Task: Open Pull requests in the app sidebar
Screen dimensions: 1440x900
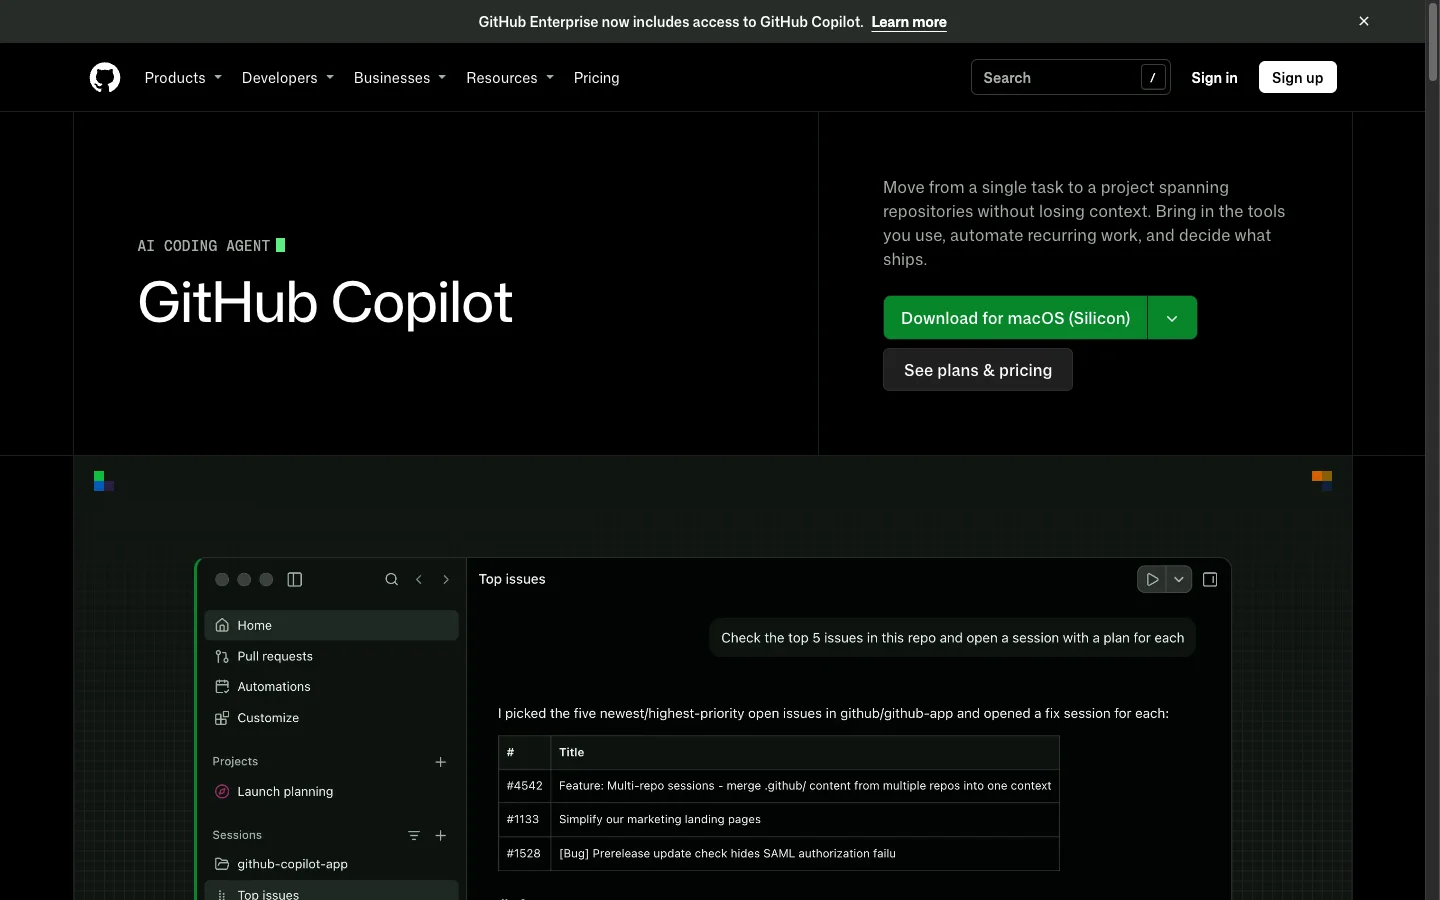Action: coord(332,656)
